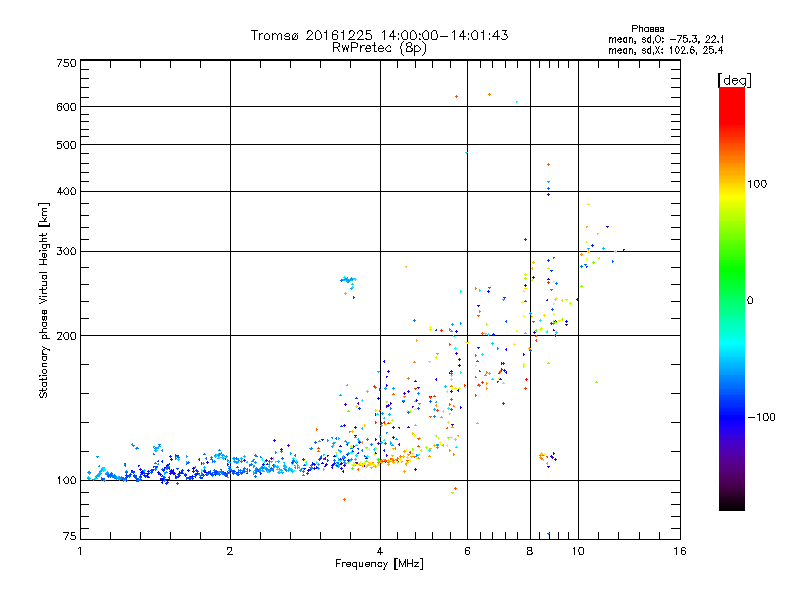This screenshot has height=600, width=800.
Task: Click the 'Frequency [MHz]' axis label
Action: pos(379,564)
